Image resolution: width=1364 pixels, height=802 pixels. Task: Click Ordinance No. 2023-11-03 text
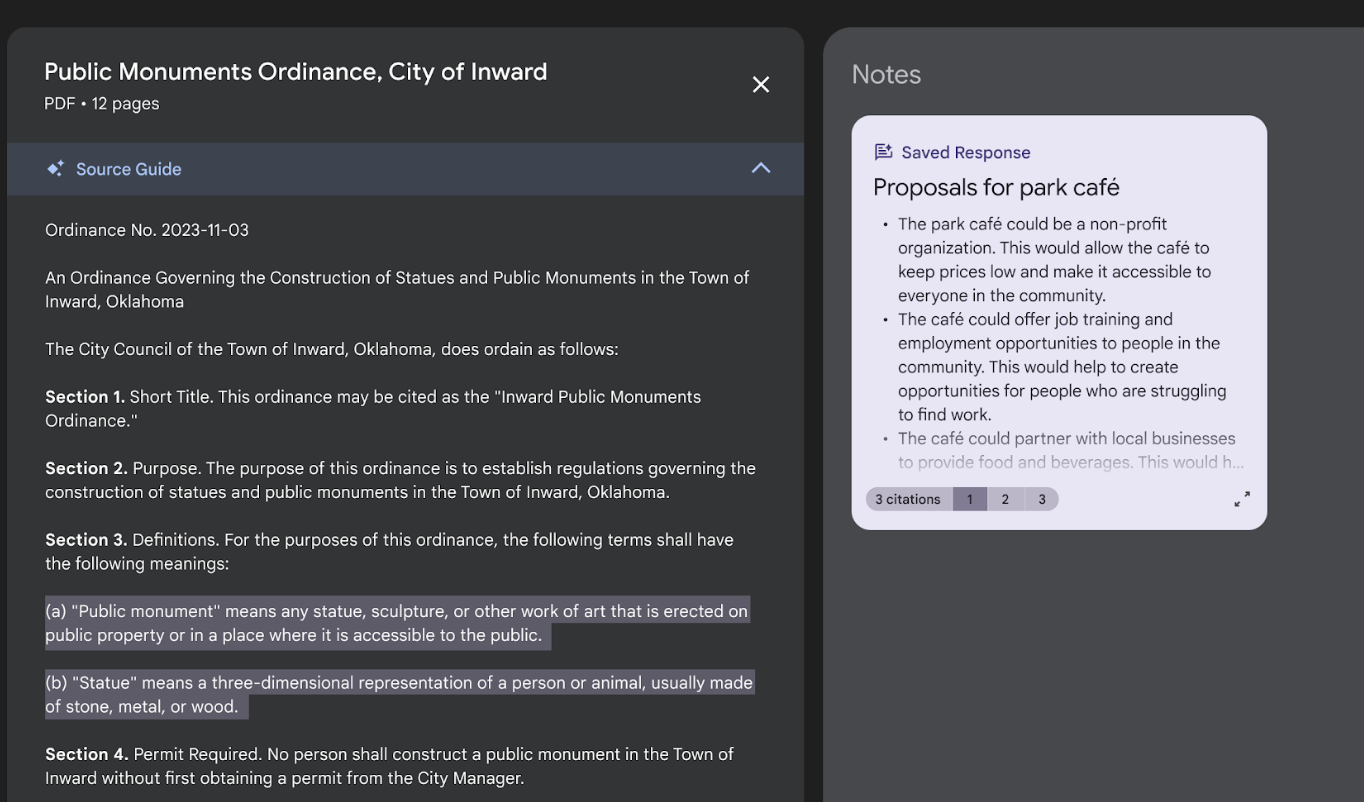pyautogui.click(x=147, y=230)
